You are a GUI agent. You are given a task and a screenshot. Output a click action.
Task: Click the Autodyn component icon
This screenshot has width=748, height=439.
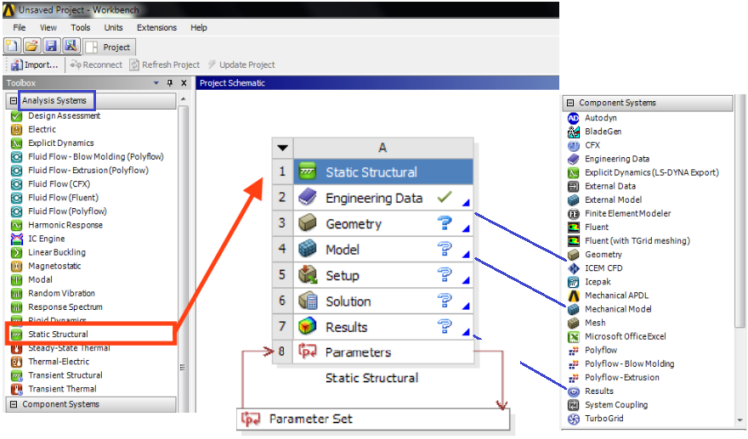[x=573, y=118]
